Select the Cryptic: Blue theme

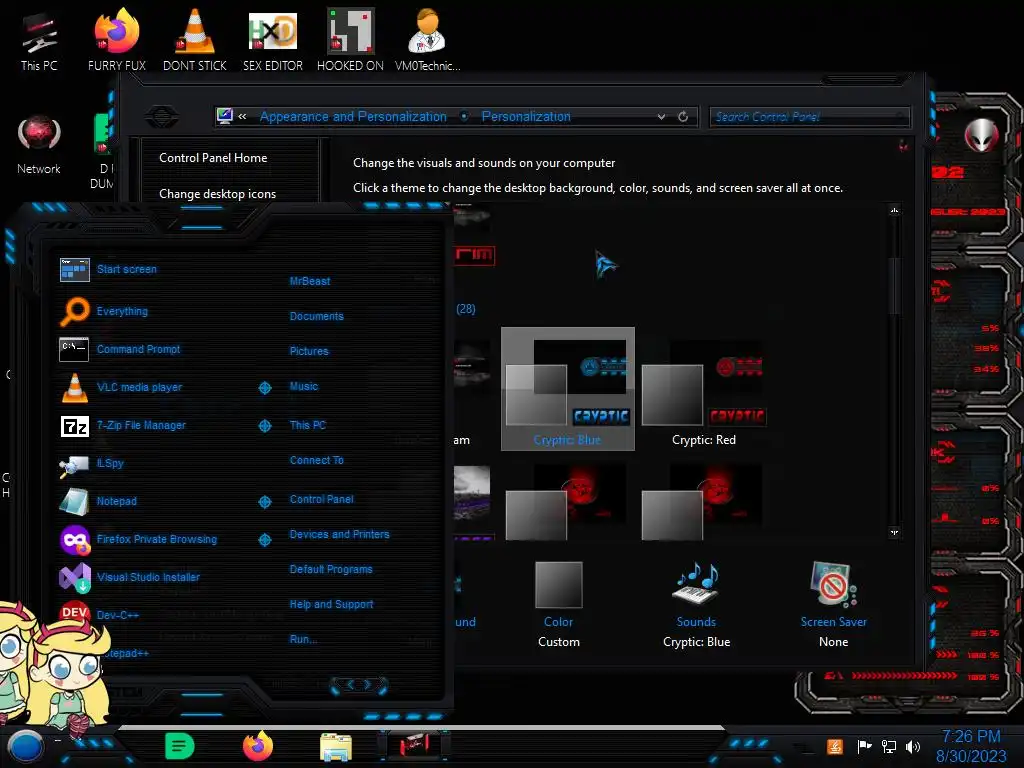click(568, 389)
